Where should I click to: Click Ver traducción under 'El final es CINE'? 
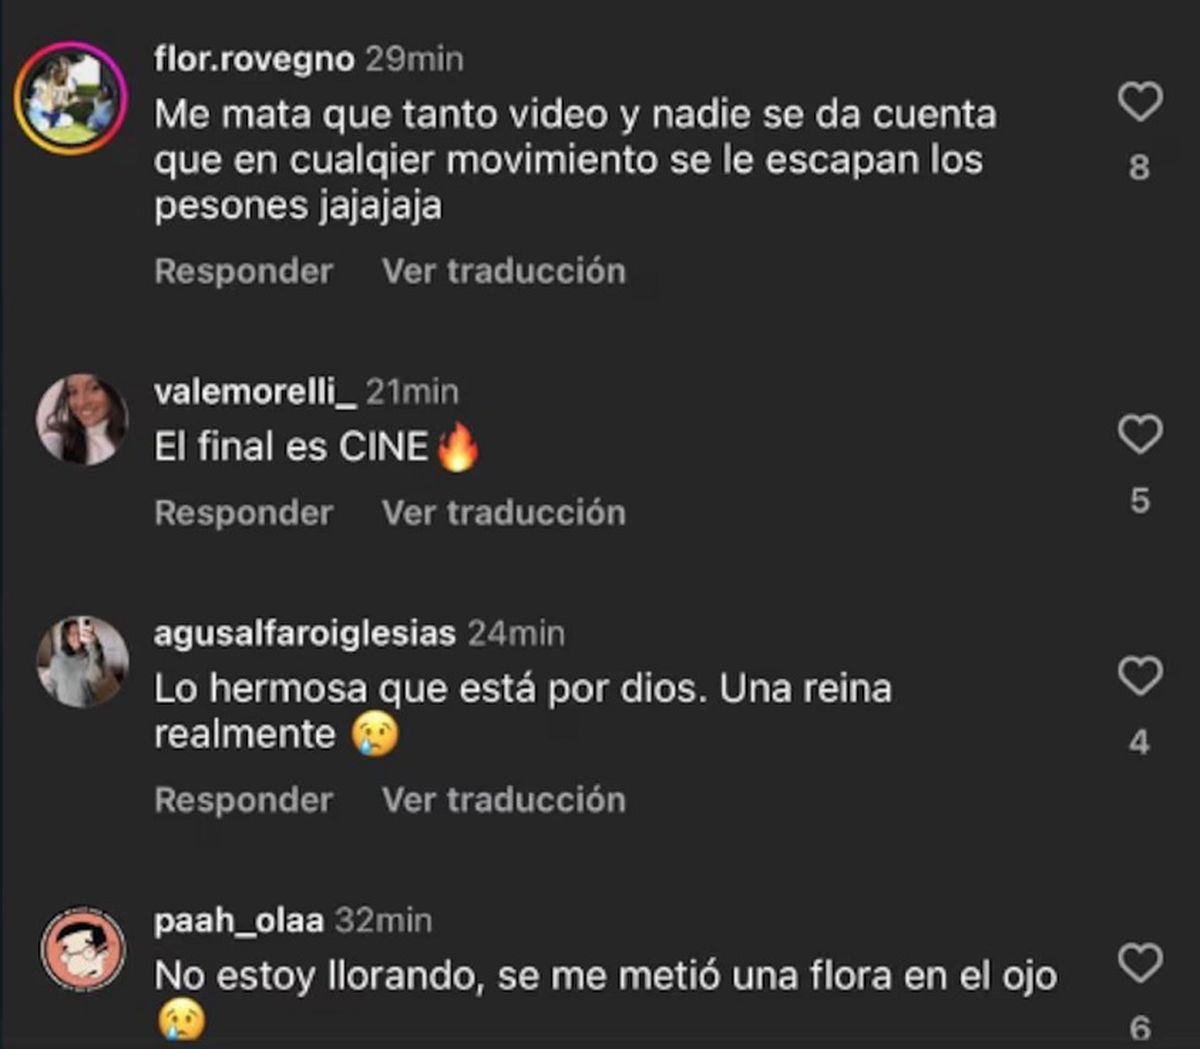click(x=504, y=513)
